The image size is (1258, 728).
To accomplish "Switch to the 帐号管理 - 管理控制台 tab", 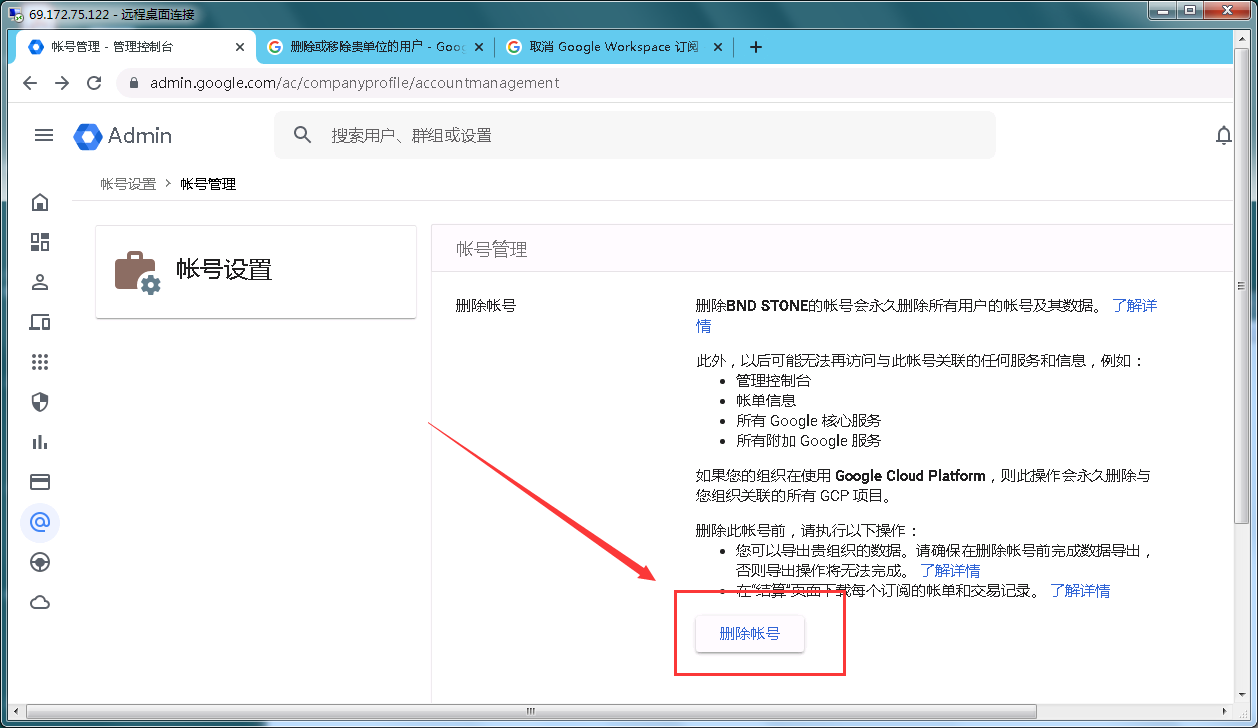I will pyautogui.click(x=138, y=47).
